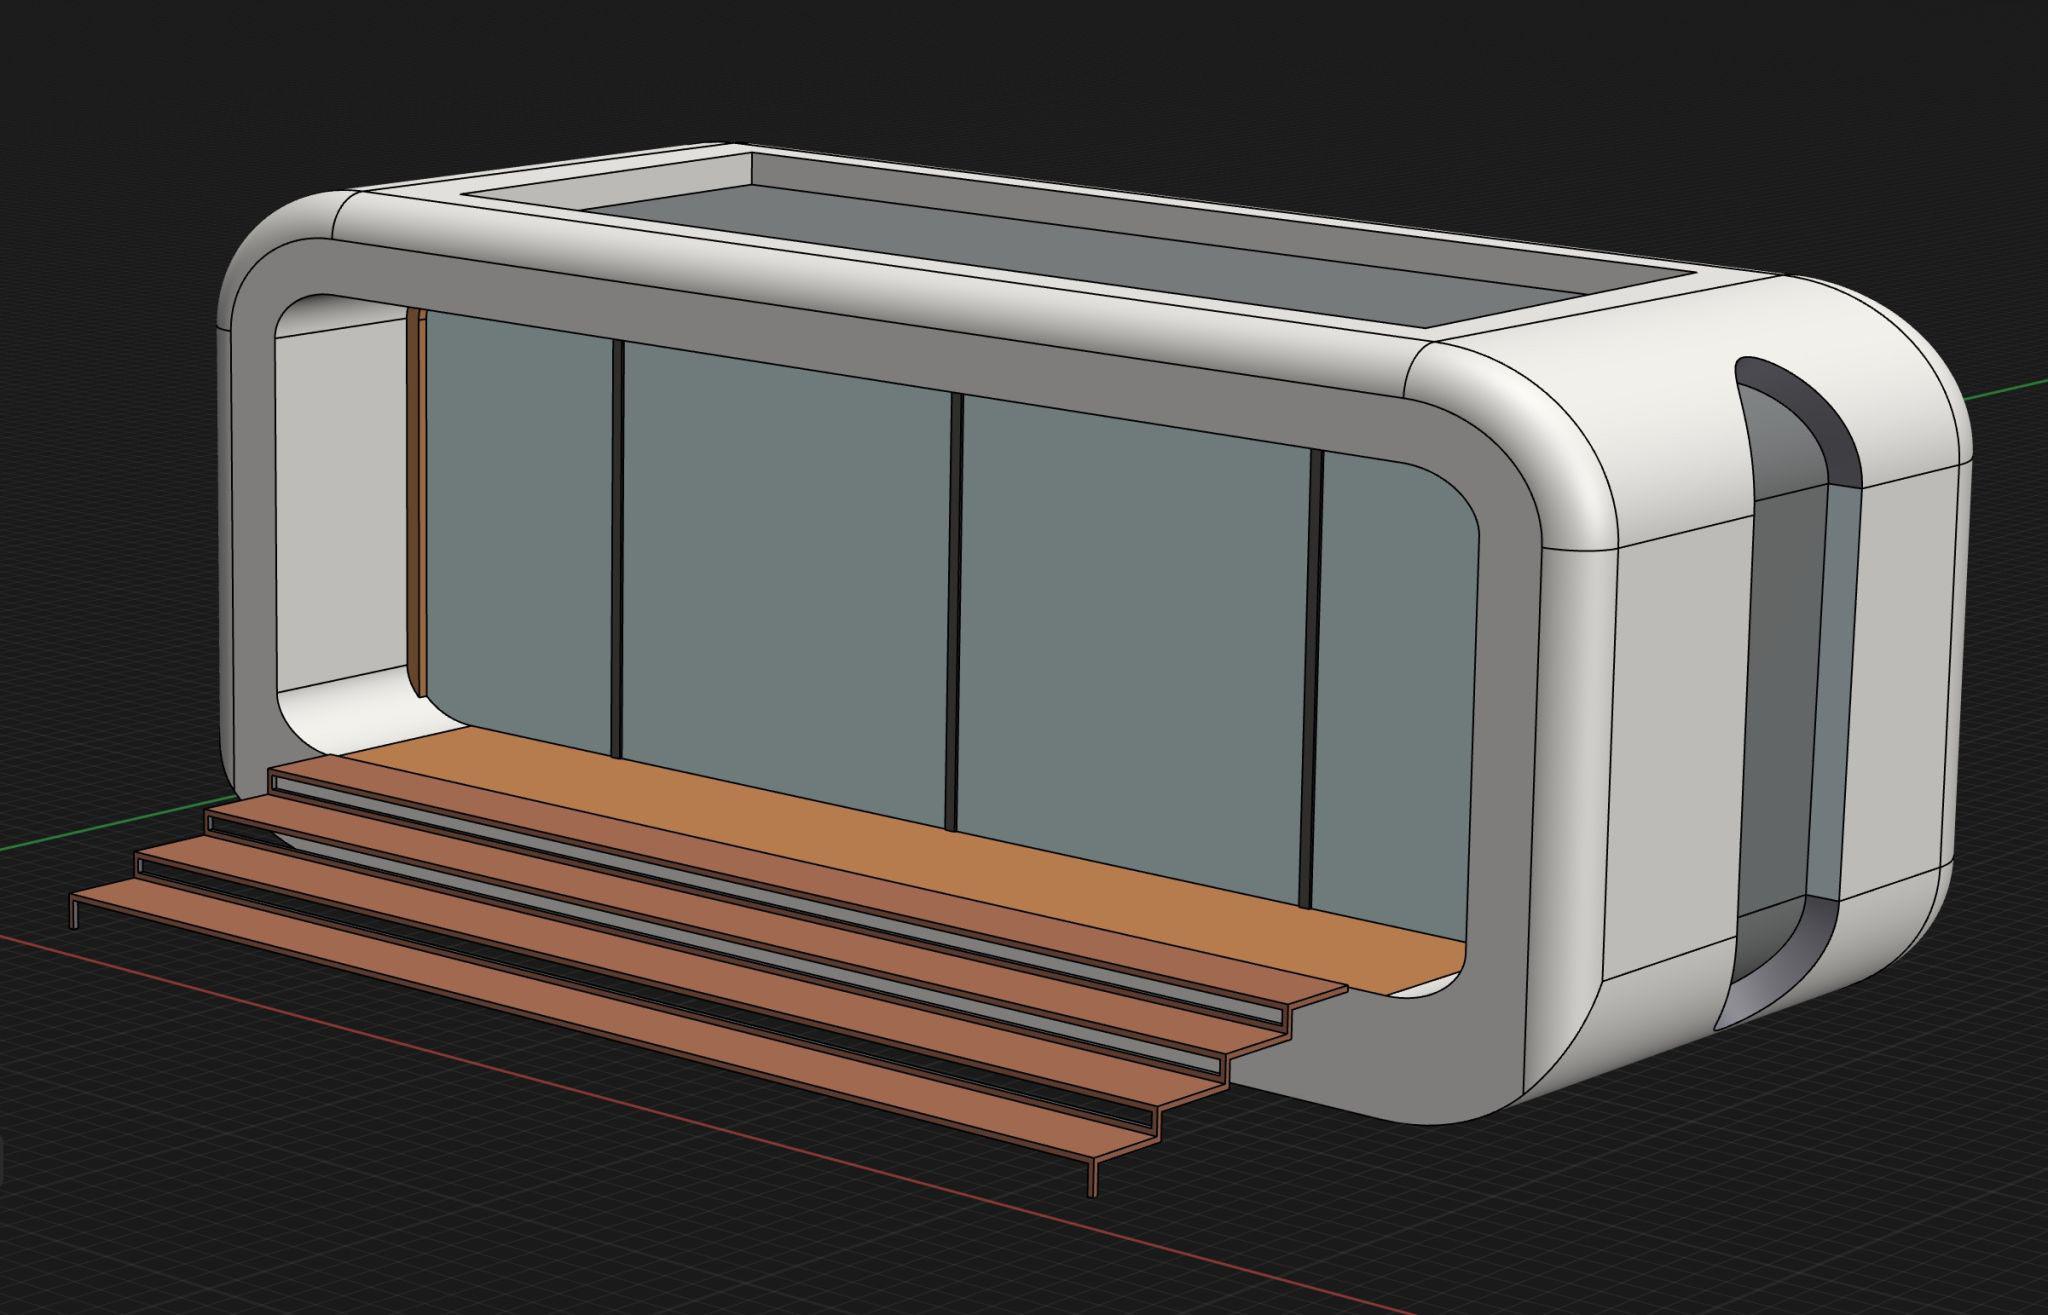Select the middle black window mullion
The image size is (2048, 1315).
(x=953, y=610)
